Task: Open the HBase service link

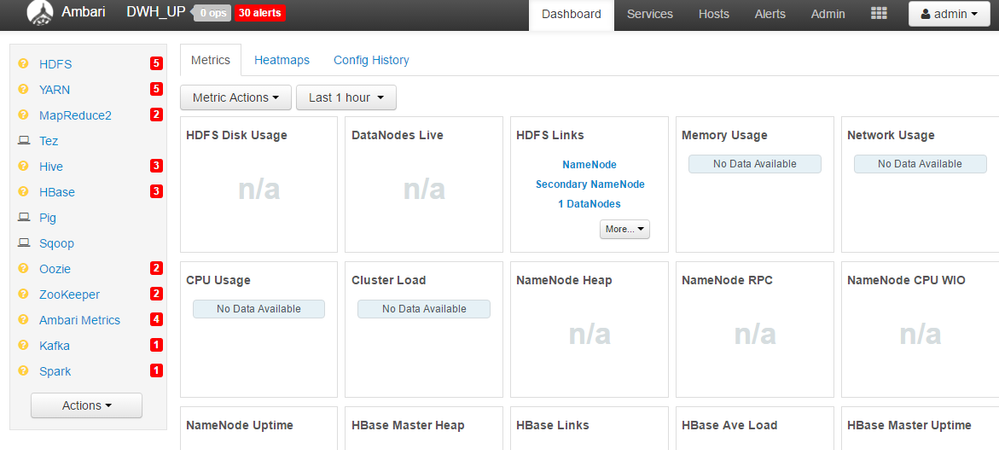Action: (57, 192)
